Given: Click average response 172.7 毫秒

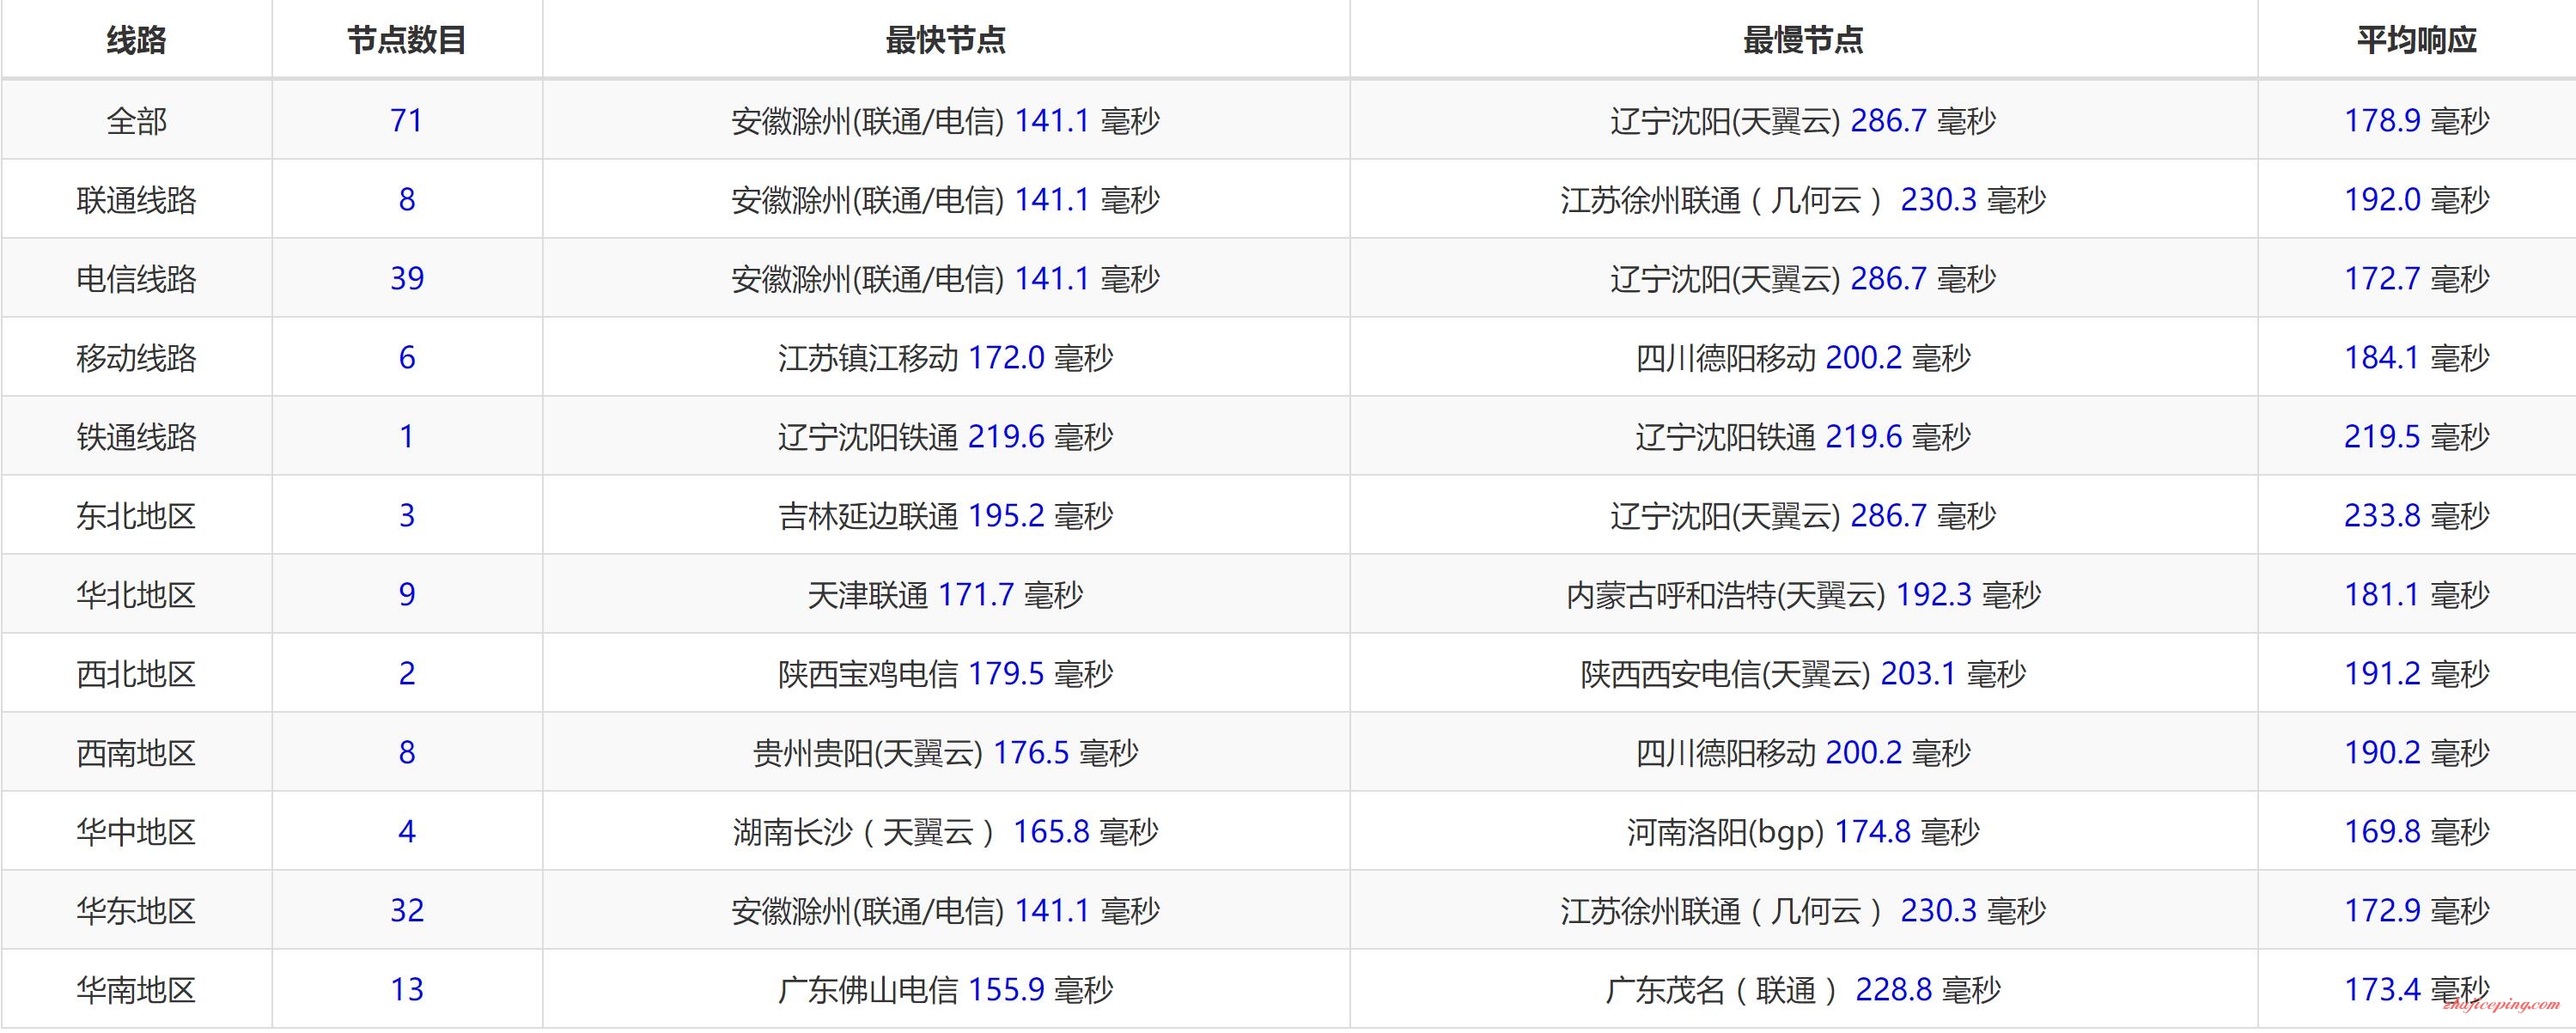Looking at the screenshot, I should tap(2417, 279).
